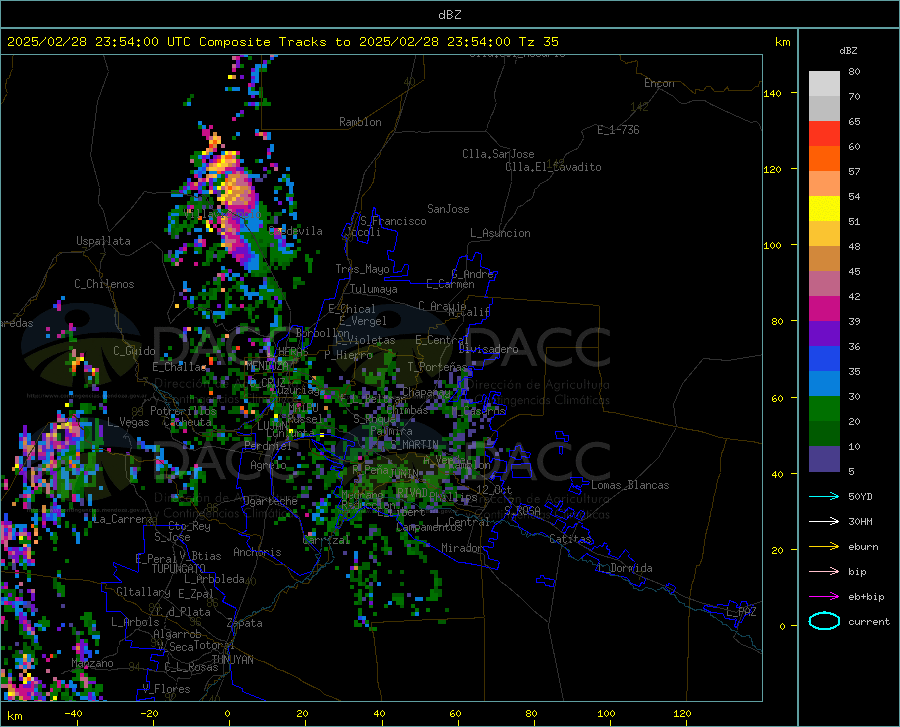
Task: Click the white 30HM arrow legend icon
Action: point(824,521)
